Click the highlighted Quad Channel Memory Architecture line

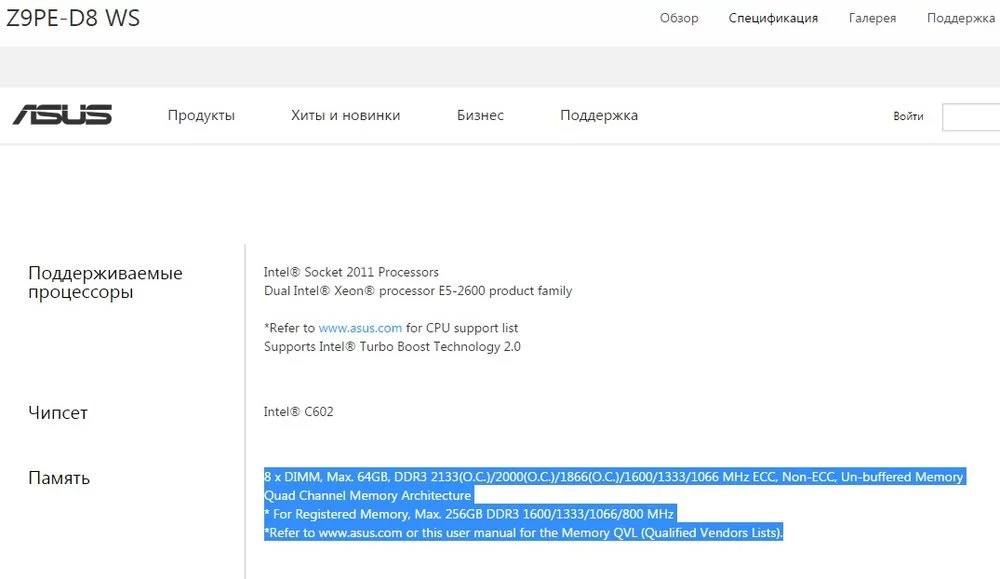(x=368, y=495)
